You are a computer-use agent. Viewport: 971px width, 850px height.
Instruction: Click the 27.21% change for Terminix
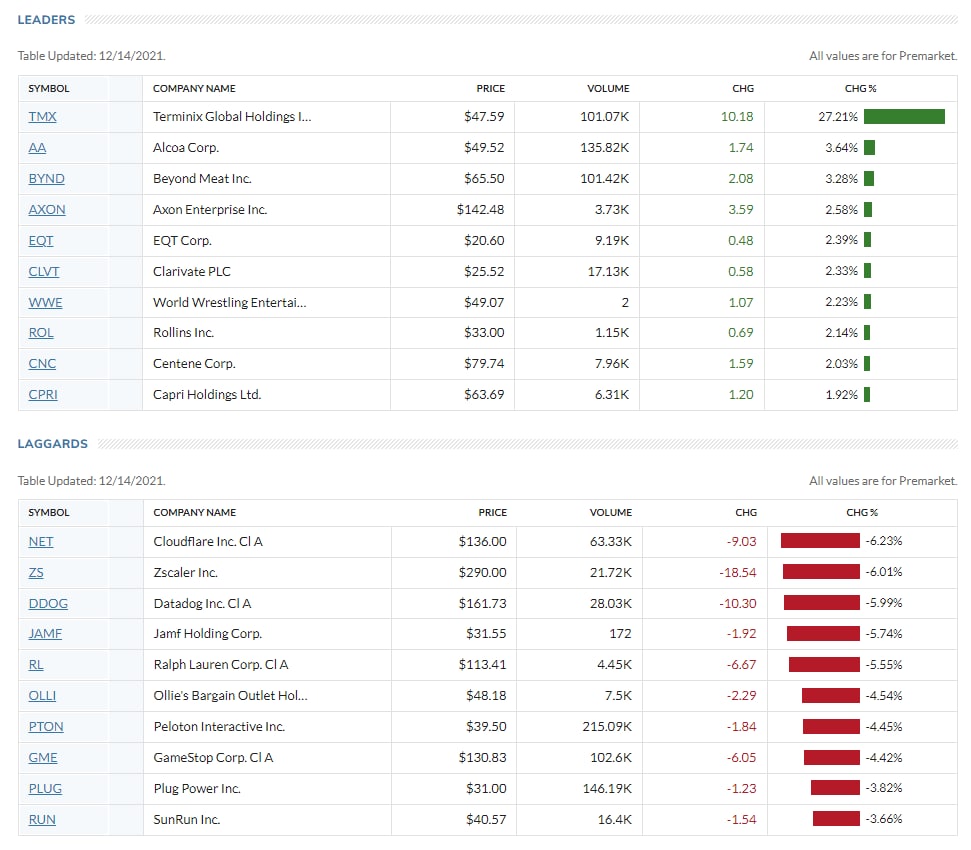[838, 116]
